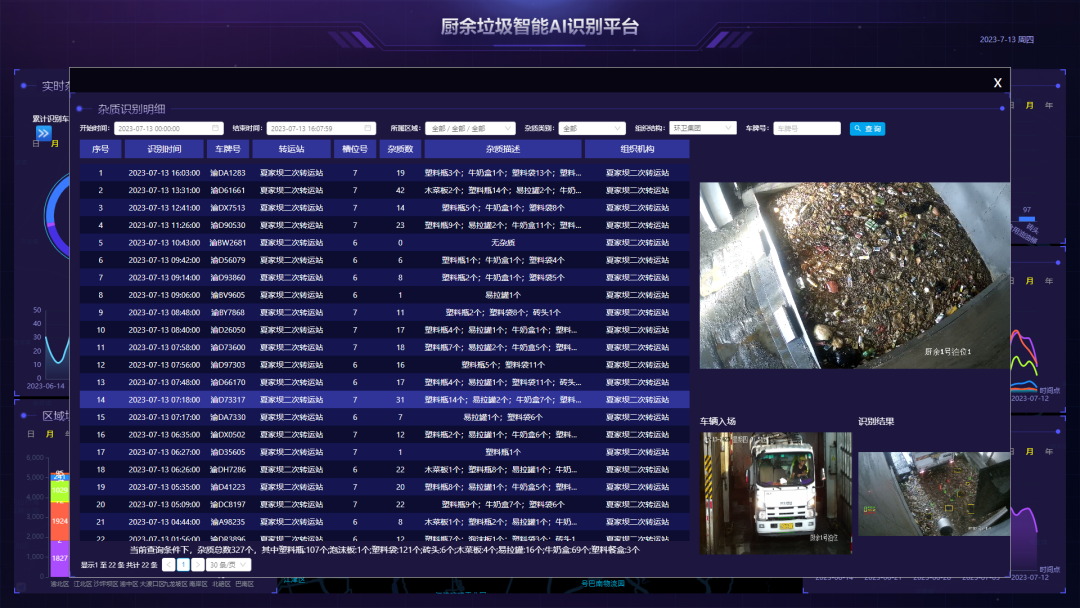Click the 开始时间 date input
This screenshot has height=608, width=1080.
click(x=169, y=128)
